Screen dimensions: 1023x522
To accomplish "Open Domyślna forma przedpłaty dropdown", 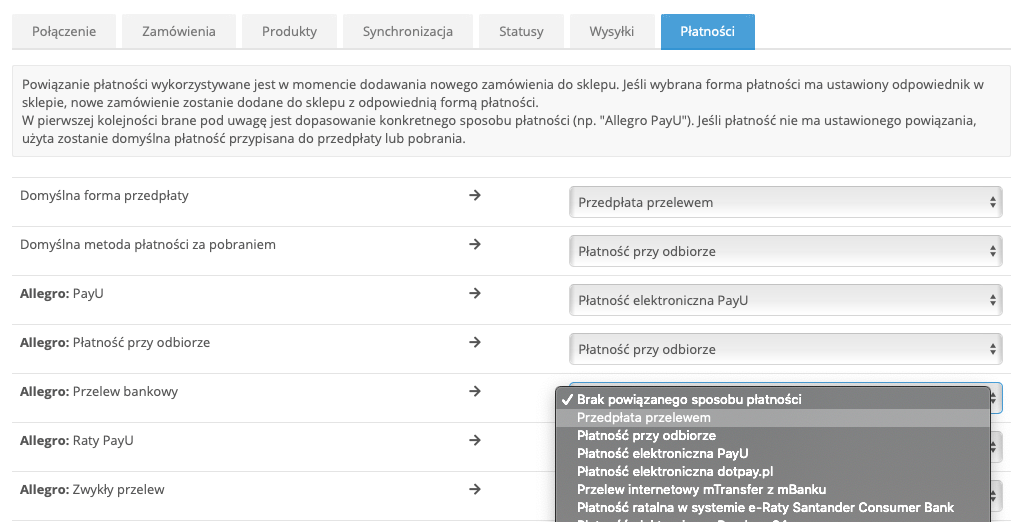I will coord(786,202).
